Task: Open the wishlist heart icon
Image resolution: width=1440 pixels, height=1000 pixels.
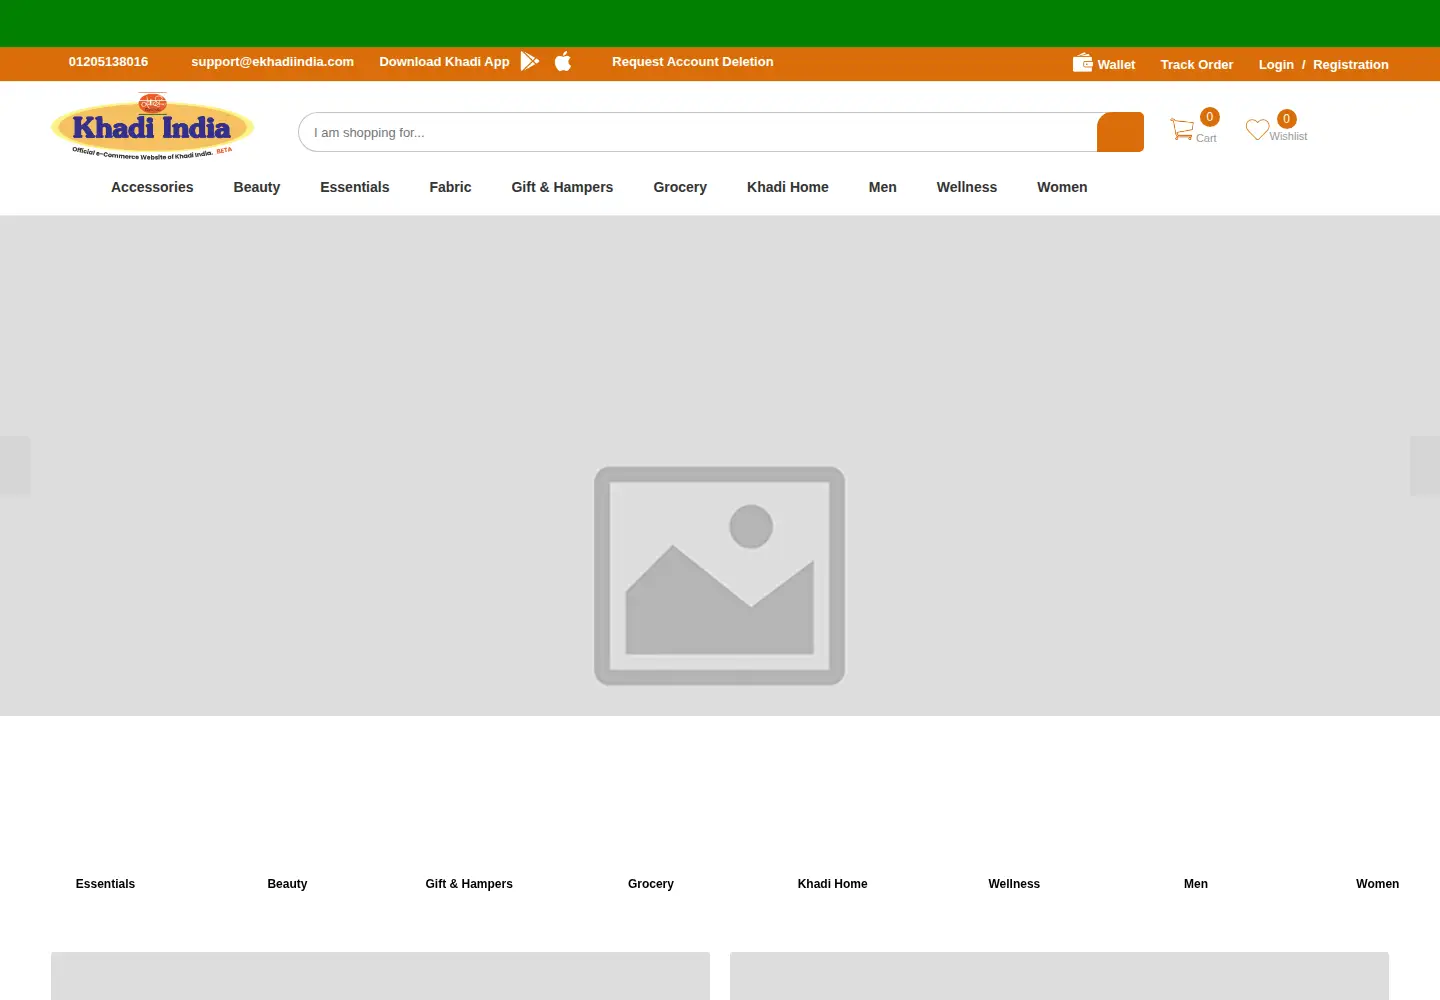Action: 1257,130
